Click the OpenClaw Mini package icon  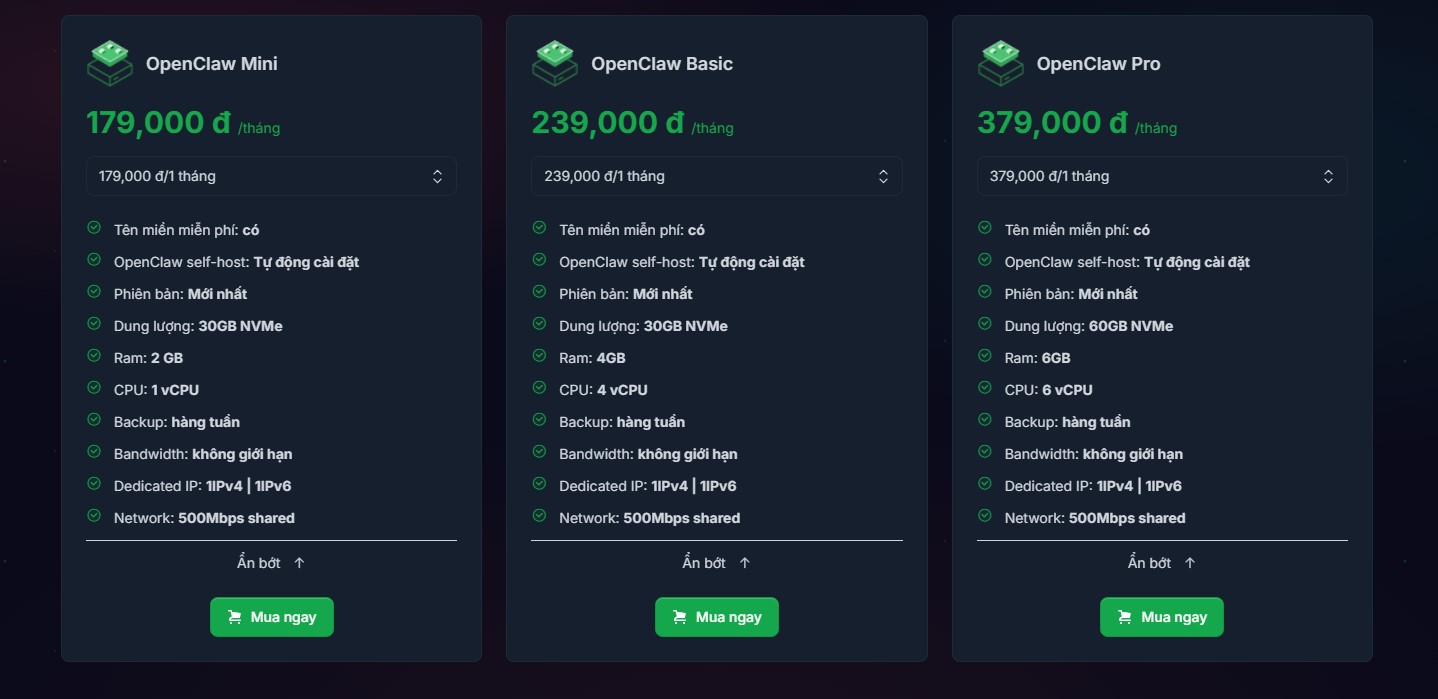[x=110, y=62]
